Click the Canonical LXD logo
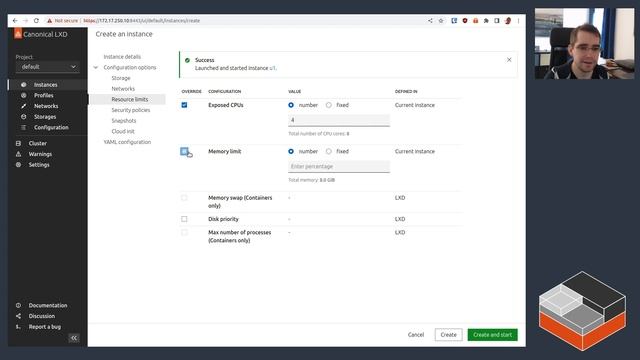This screenshot has height=360, width=640. (18, 34)
